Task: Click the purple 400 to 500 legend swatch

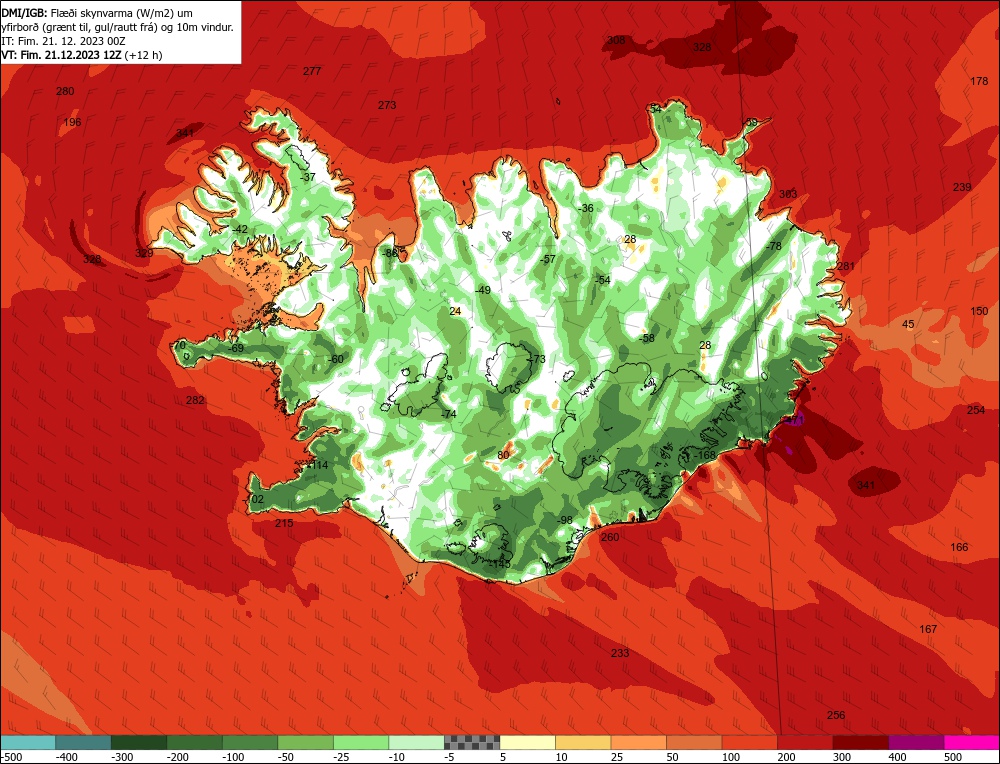Action: (916, 742)
